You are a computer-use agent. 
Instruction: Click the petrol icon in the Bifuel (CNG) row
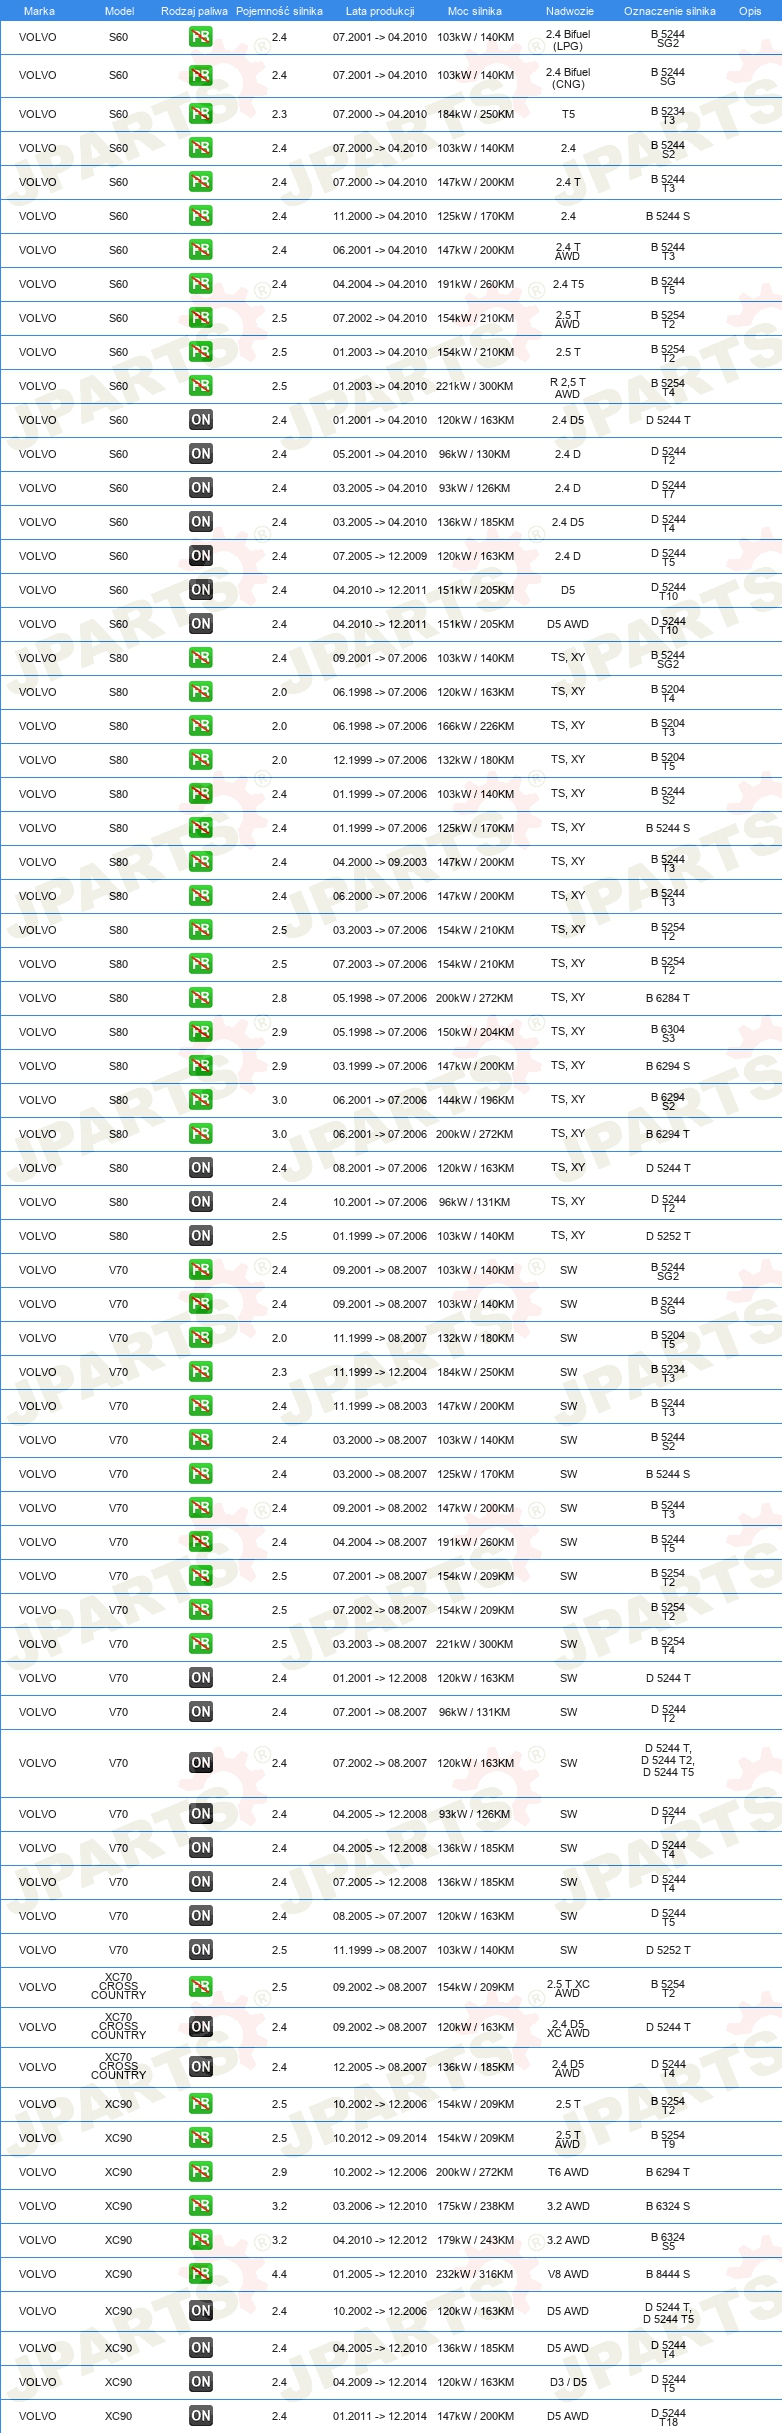click(200, 75)
